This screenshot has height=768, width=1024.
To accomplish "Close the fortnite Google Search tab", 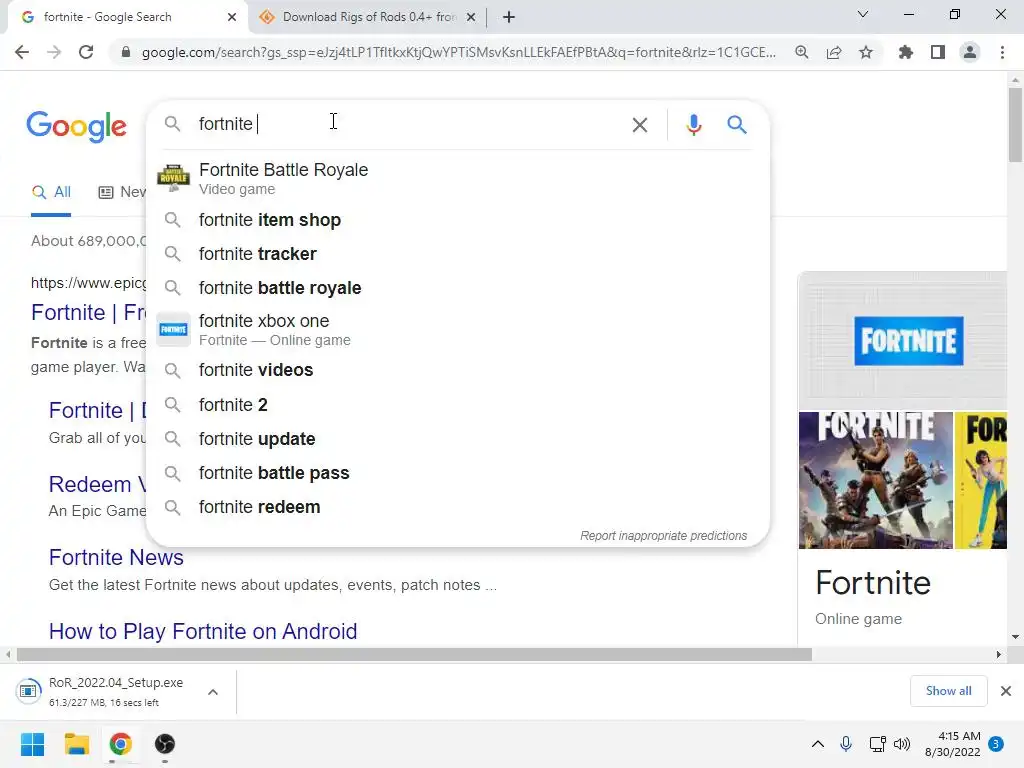I will point(232,18).
